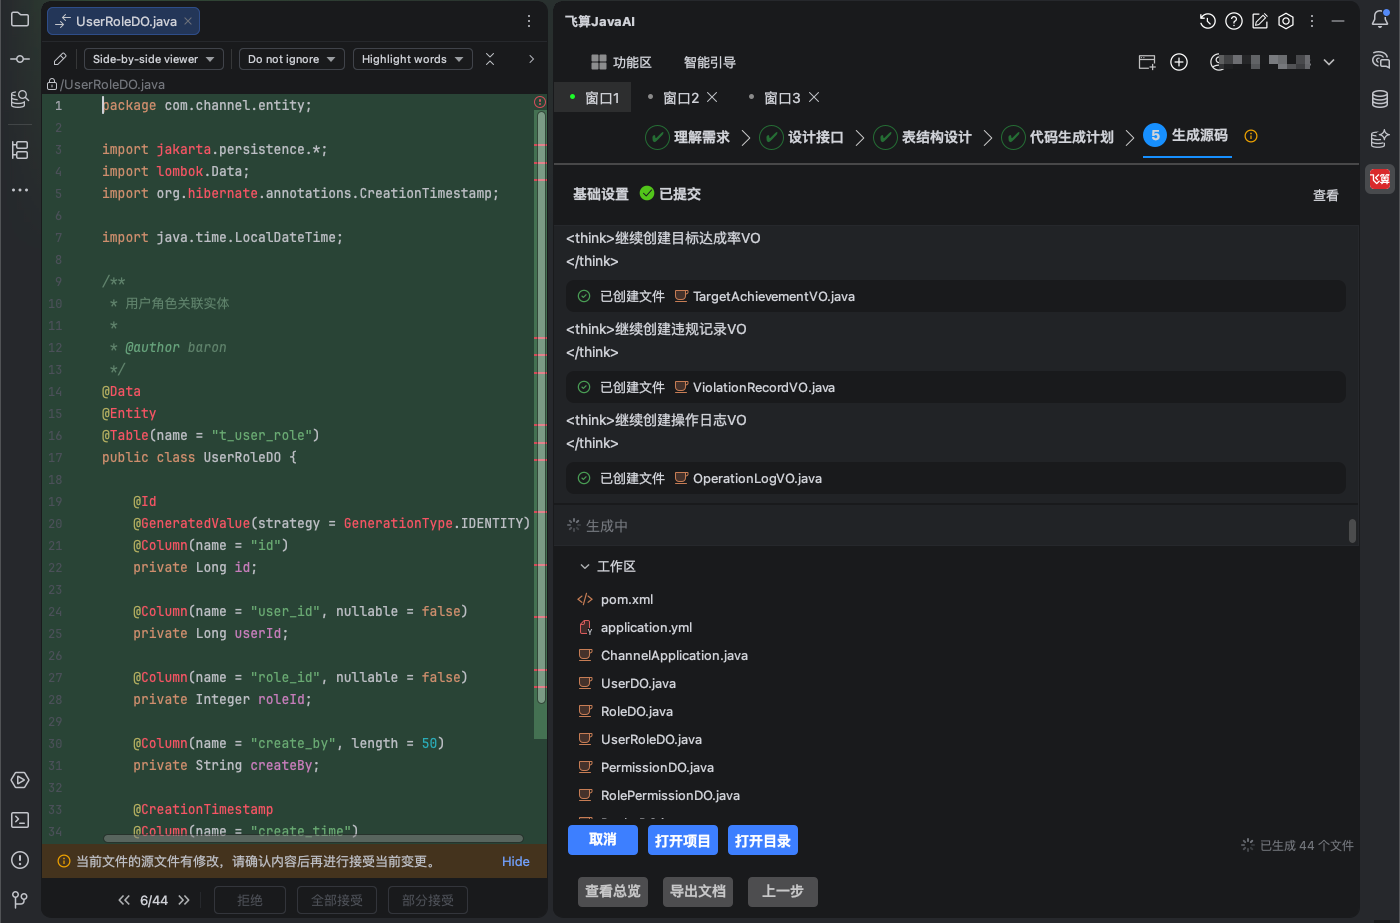
Task: Close the 窗口3 tab
Action: click(x=814, y=97)
